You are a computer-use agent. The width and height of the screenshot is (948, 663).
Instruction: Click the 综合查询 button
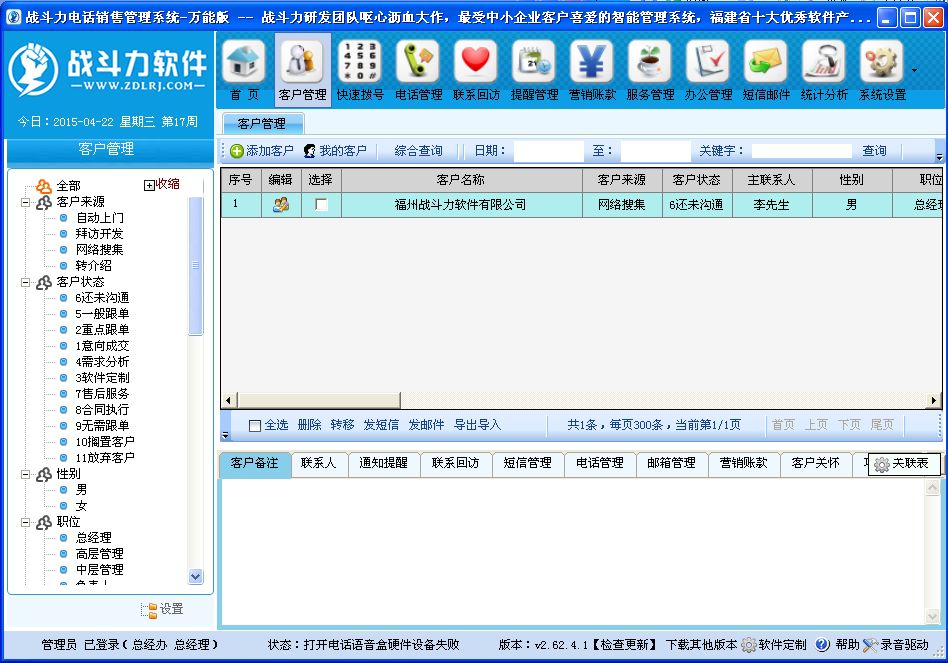418,151
